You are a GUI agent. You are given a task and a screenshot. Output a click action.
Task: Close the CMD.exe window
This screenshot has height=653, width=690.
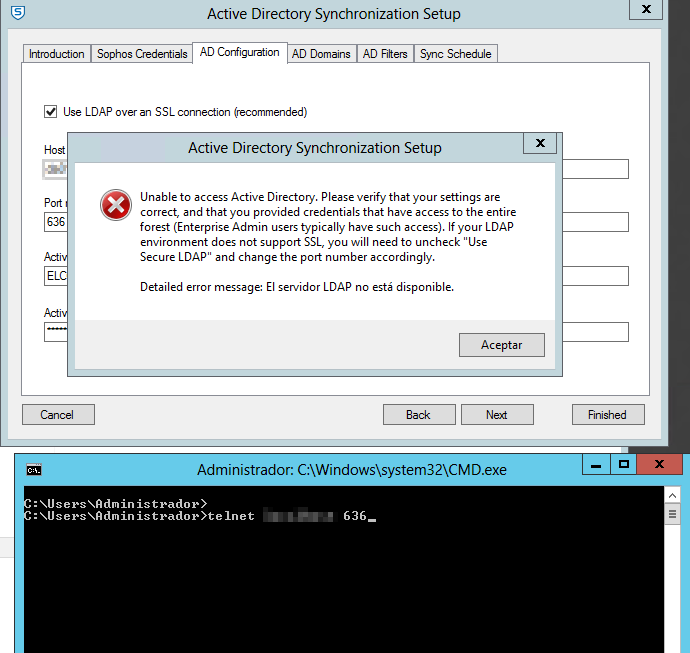pos(659,465)
